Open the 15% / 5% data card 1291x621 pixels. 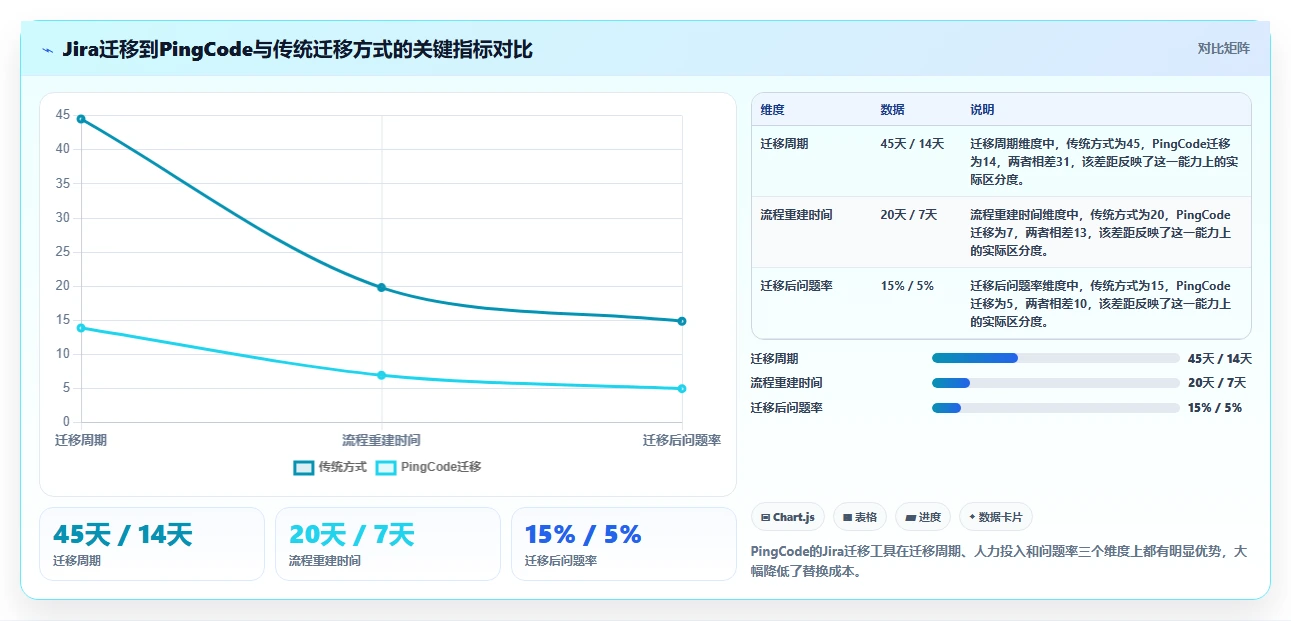(x=624, y=544)
